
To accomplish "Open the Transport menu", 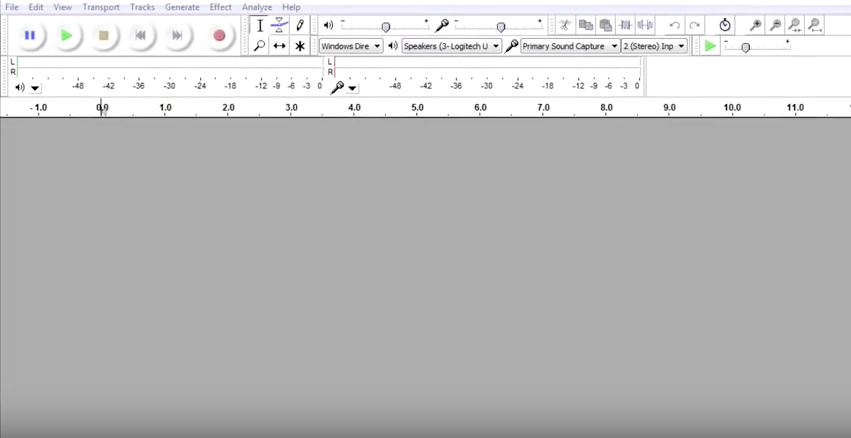I will [x=101, y=7].
